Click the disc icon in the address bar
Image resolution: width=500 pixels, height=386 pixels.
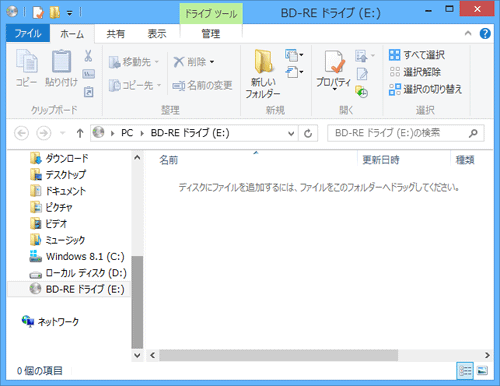click(98, 133)
